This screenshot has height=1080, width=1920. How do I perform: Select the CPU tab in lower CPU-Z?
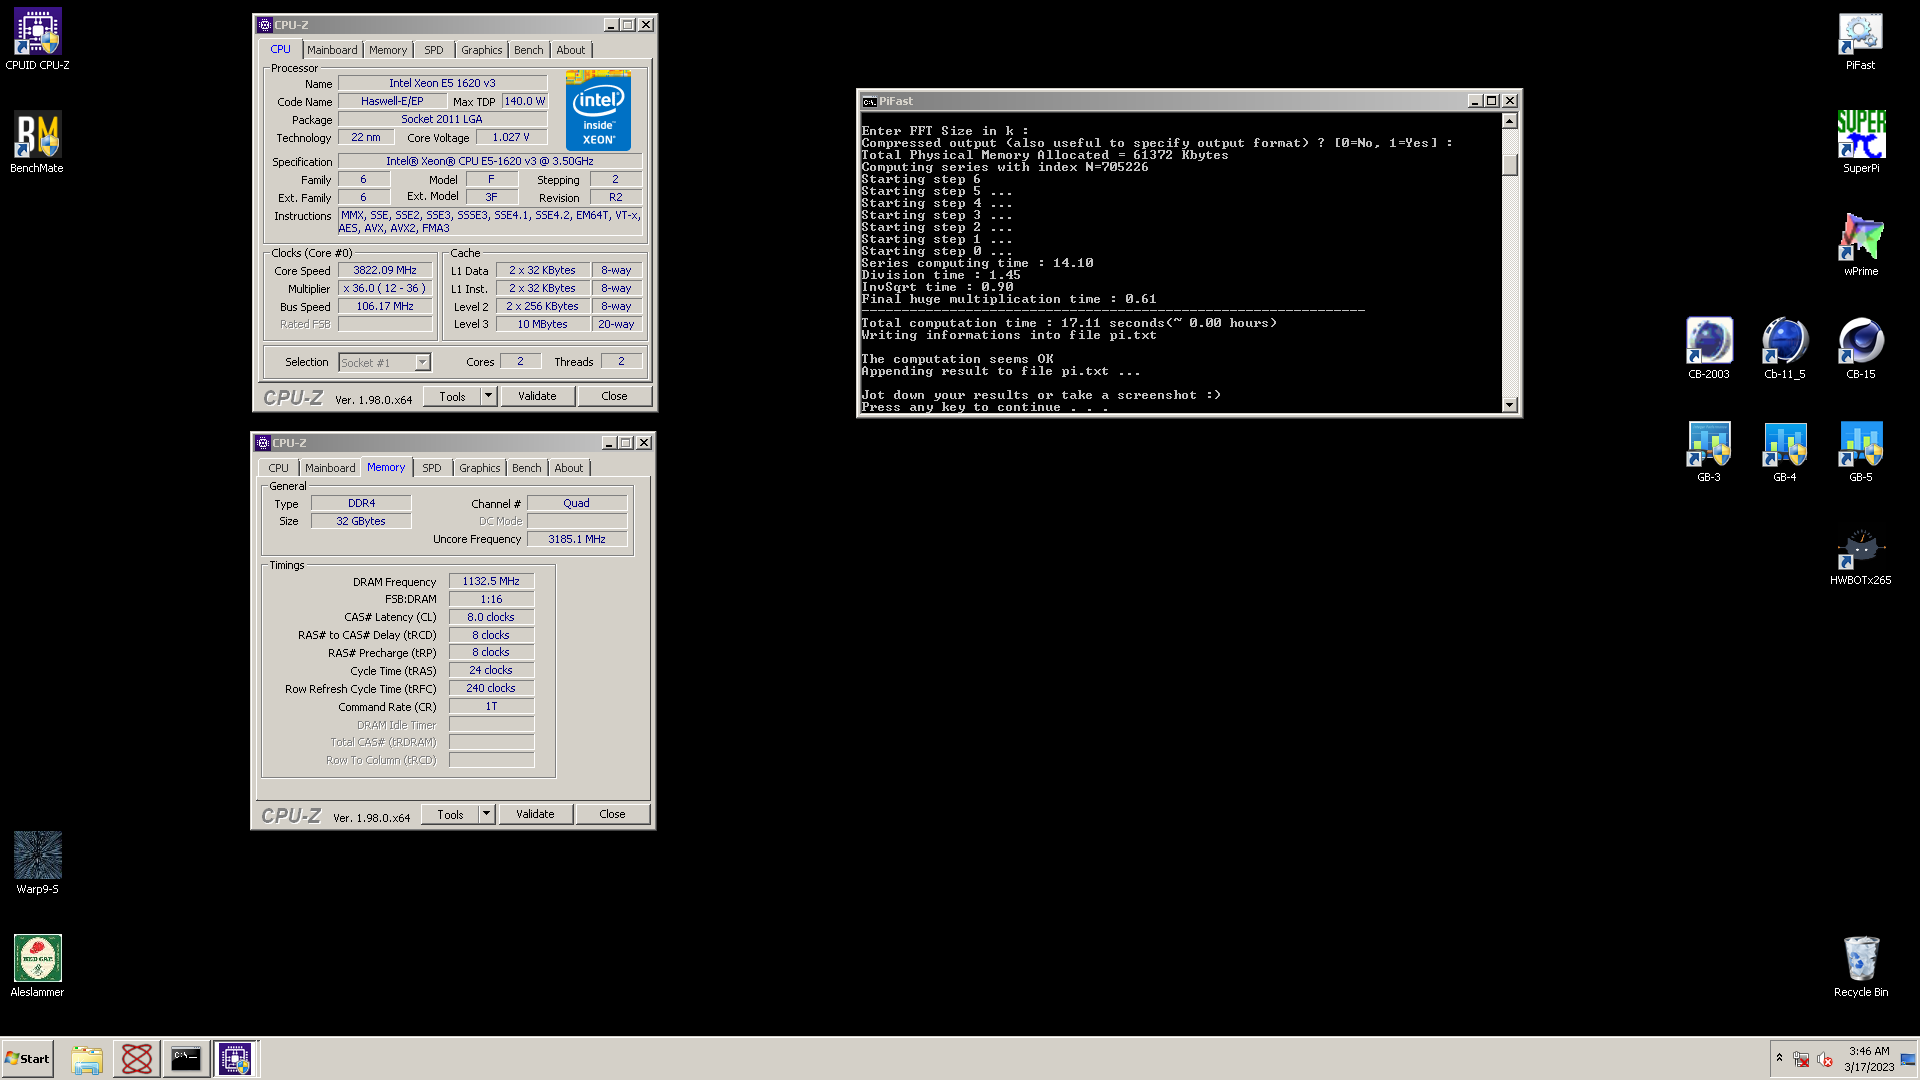tap(278, 468)
